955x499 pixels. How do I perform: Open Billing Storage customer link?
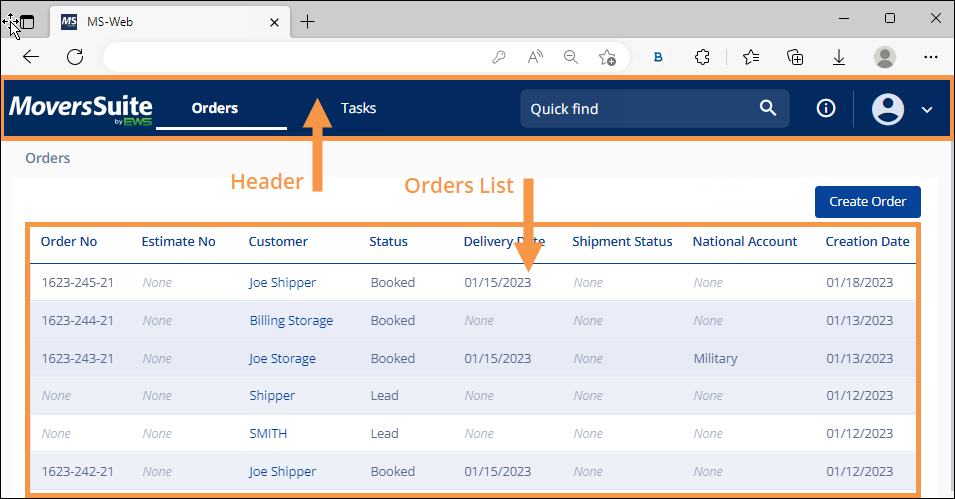tap(291, 321)
